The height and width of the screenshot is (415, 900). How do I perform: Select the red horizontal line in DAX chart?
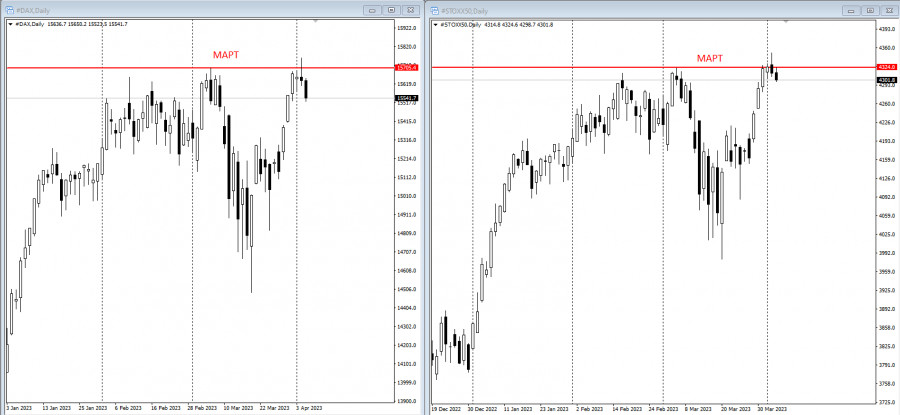(x=201, y=68)
